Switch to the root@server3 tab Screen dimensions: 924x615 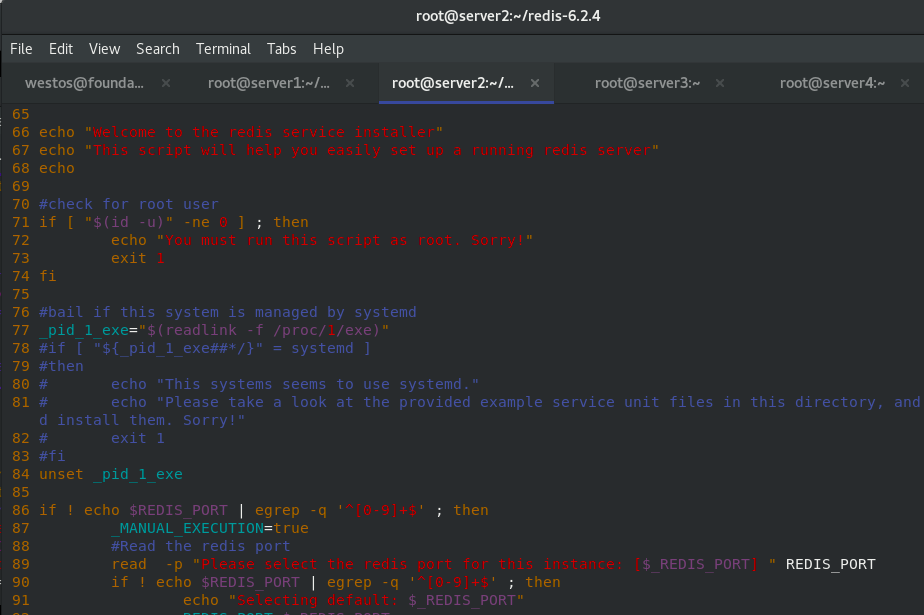(648, 83)
